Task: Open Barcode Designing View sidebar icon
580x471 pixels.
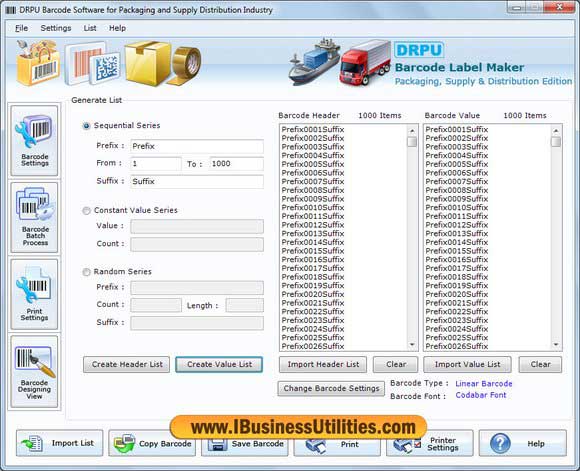Action: (x=34, y=371)
